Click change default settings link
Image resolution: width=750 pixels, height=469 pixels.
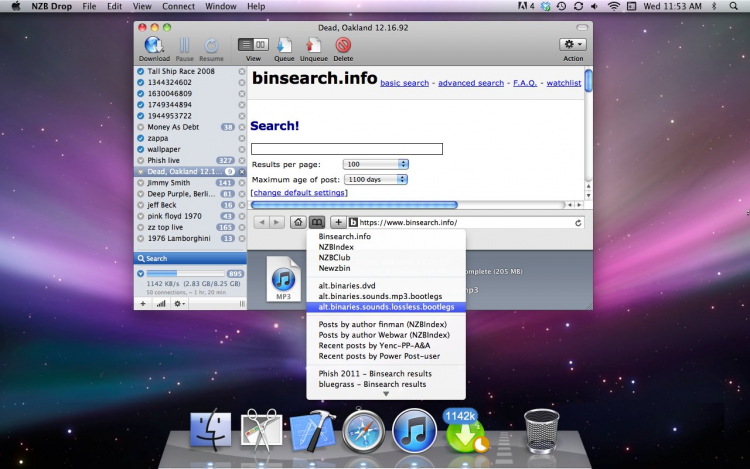click(x=299, y=193)
